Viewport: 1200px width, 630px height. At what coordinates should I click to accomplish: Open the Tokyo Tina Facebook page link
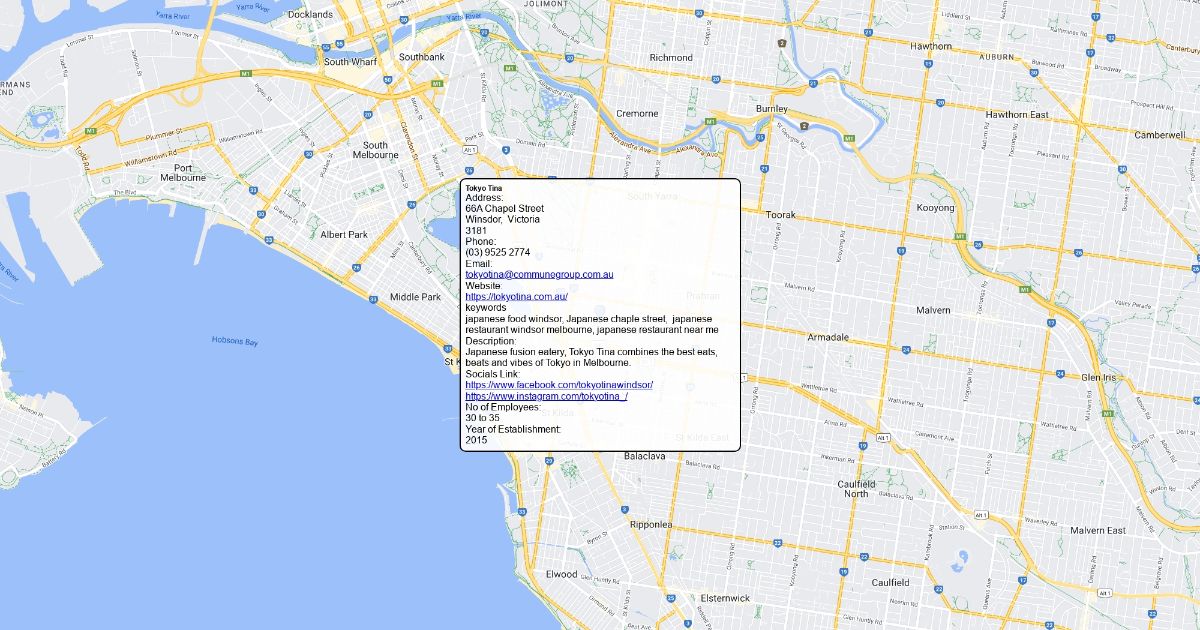[x=558, y=385]
